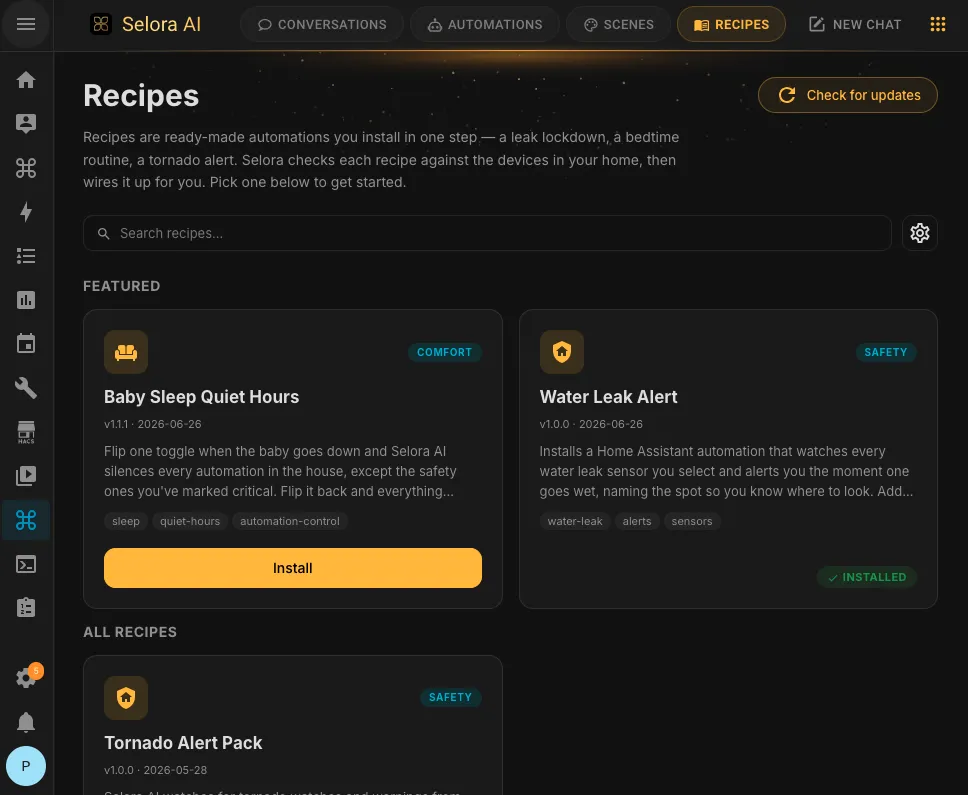Click the 'v1.1.1 · 2026-06-26' version text
This screenshot has height=795, width=968.
tap(152, 424)
